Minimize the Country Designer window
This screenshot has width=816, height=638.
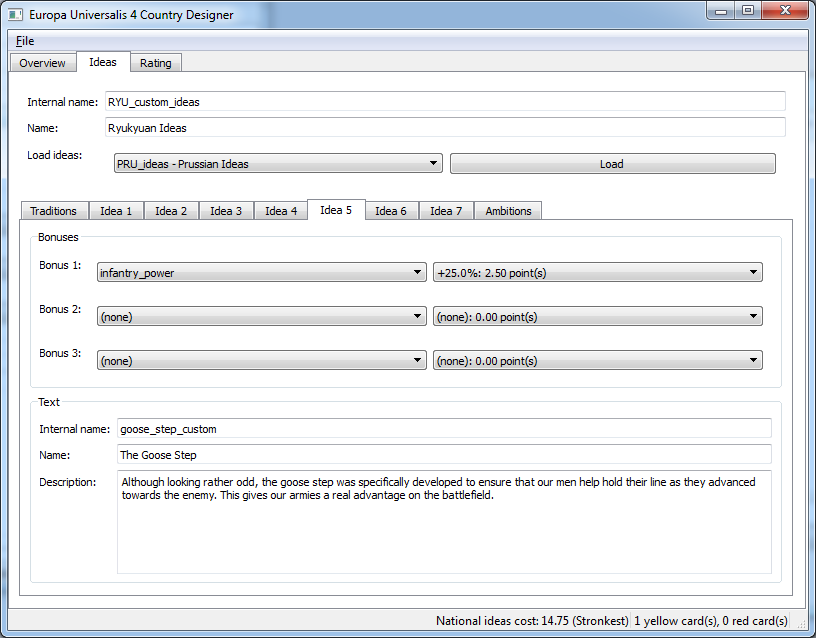[x=721, y=11]
